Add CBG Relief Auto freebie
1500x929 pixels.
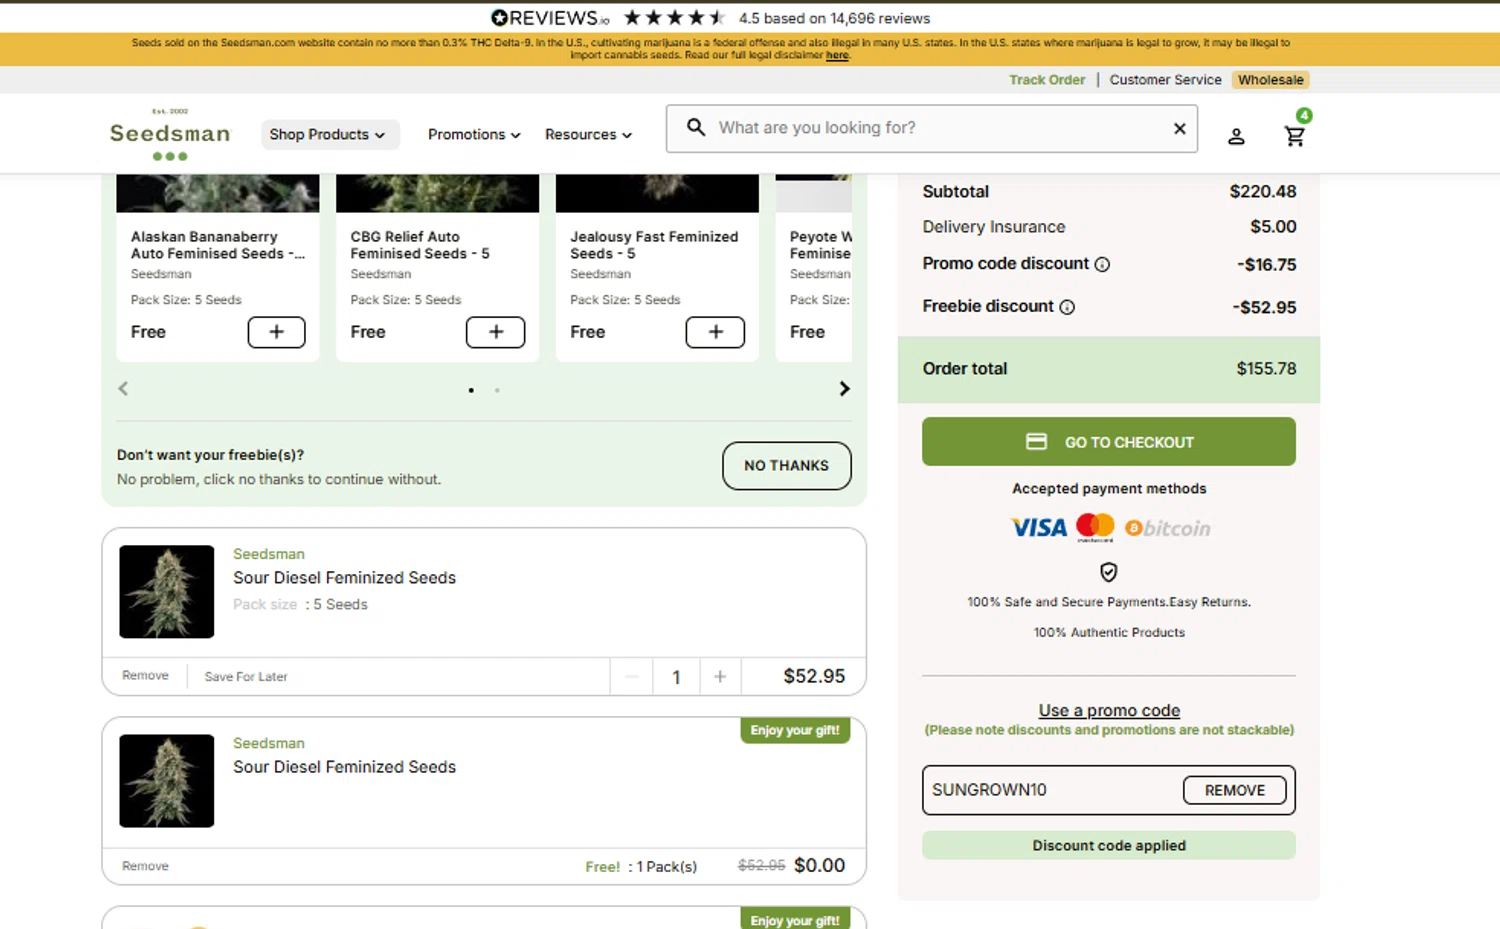496,332
